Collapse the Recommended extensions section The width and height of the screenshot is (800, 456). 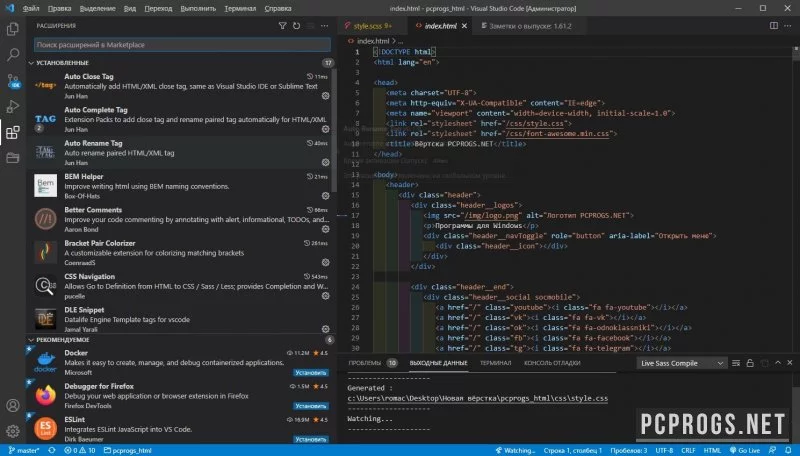(x=31, y=340)
